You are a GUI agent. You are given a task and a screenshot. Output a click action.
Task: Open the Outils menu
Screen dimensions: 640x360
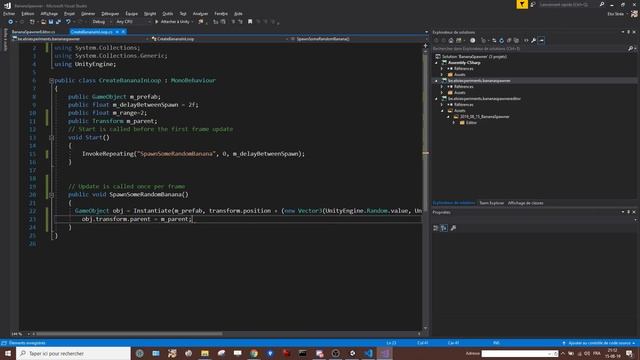[x=168, y=13]
